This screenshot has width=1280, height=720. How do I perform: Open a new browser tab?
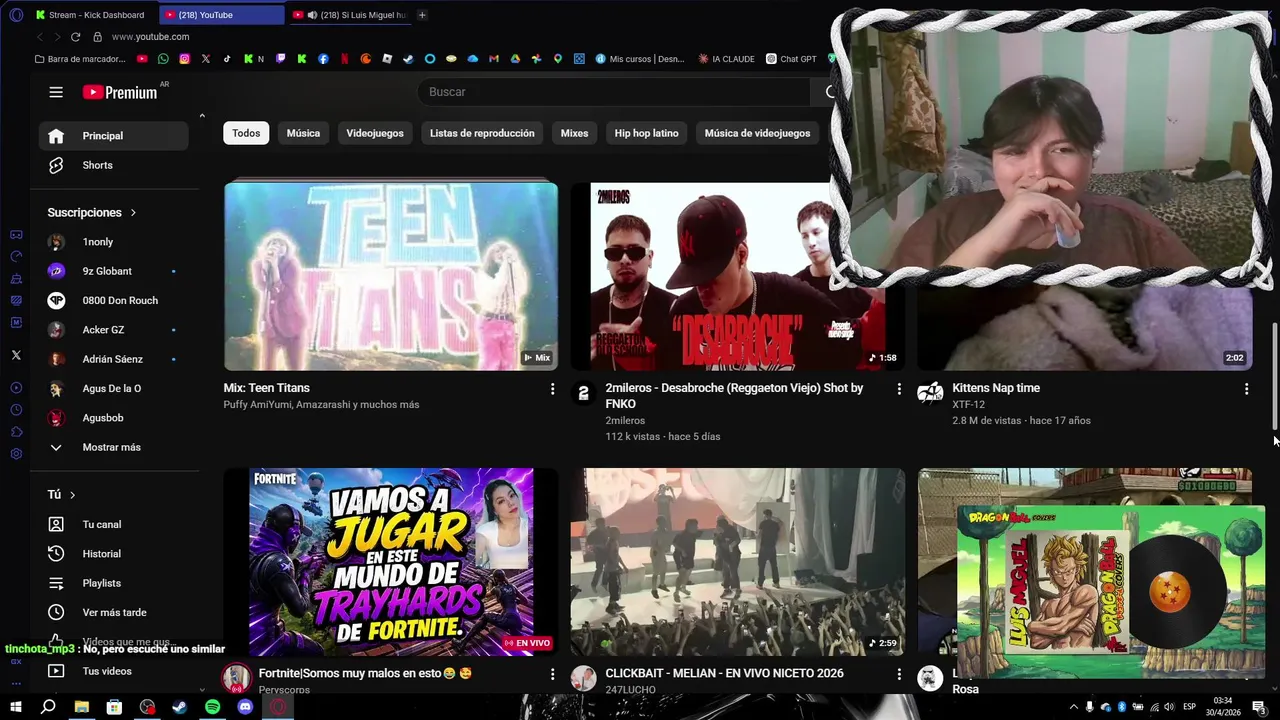pos(422,15)
